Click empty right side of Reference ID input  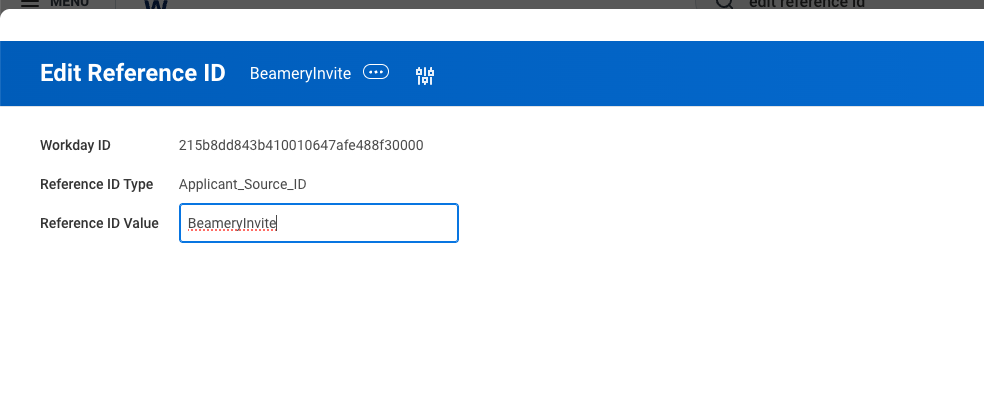(400, 223)
